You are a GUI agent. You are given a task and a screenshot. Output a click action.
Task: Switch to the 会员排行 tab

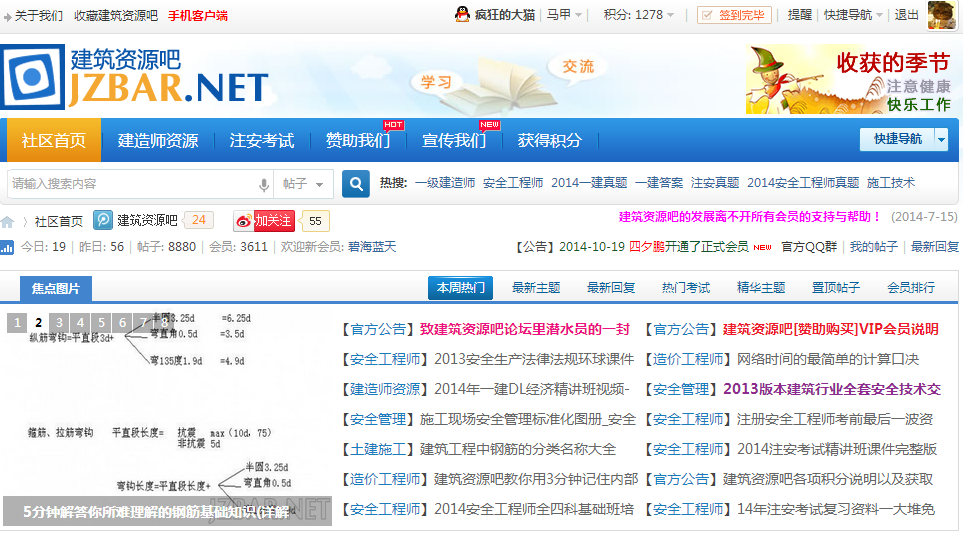pos(911,288)
